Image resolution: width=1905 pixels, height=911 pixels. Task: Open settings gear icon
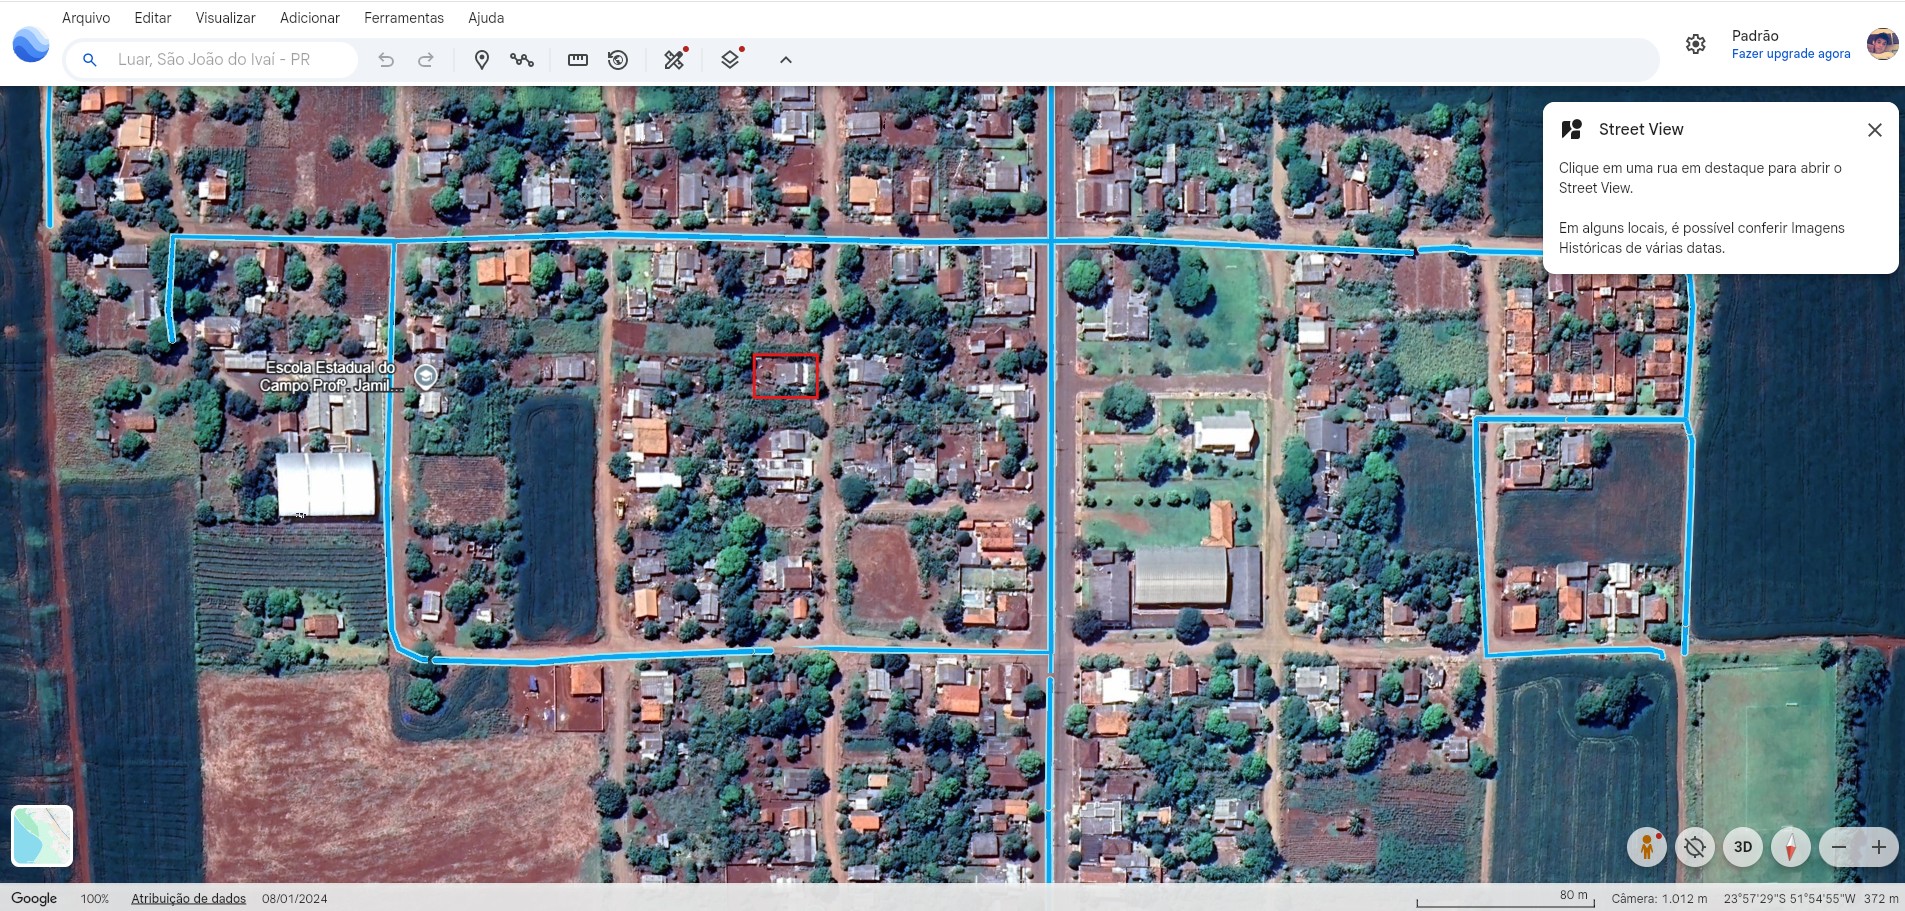point(1695,44)
